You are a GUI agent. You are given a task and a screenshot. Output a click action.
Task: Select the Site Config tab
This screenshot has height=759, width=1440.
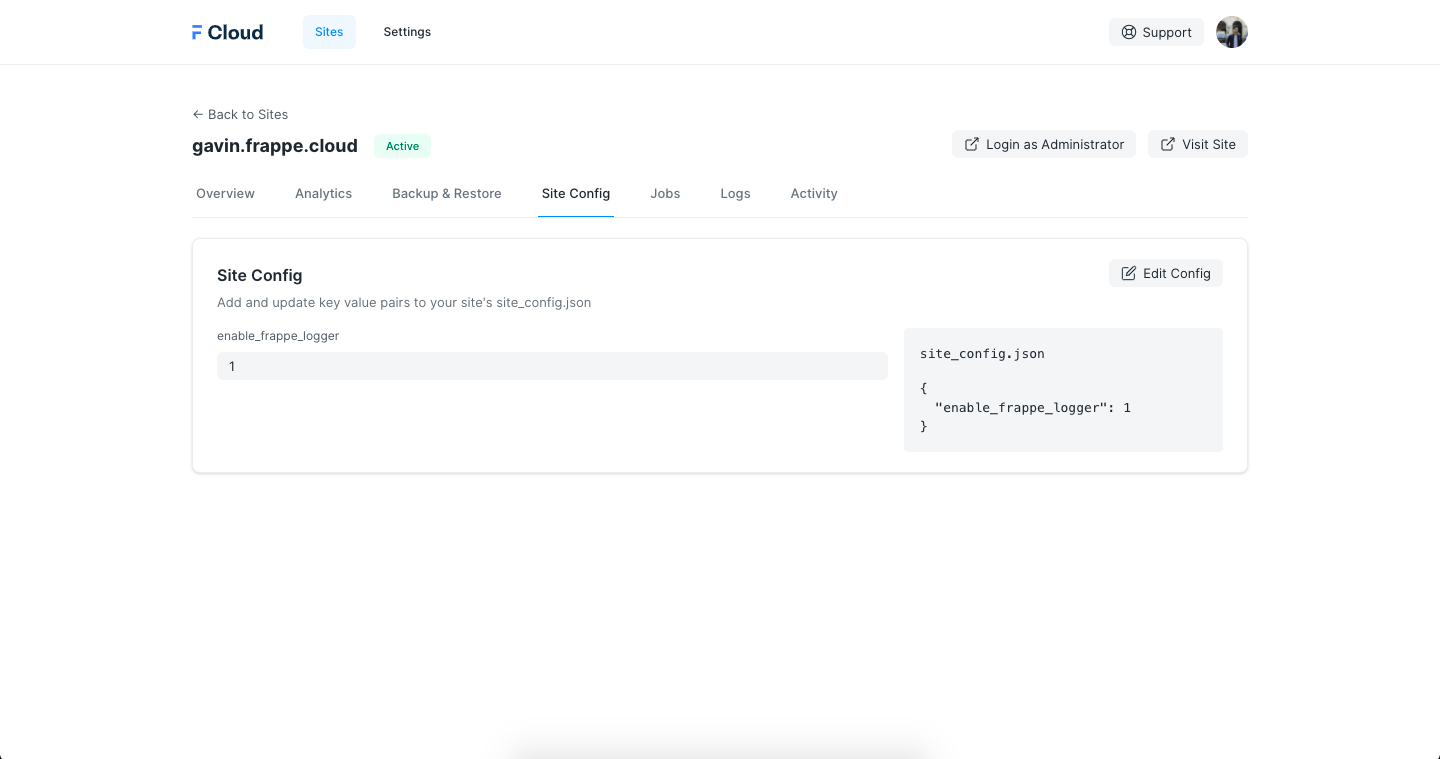(x=575, y=193)
